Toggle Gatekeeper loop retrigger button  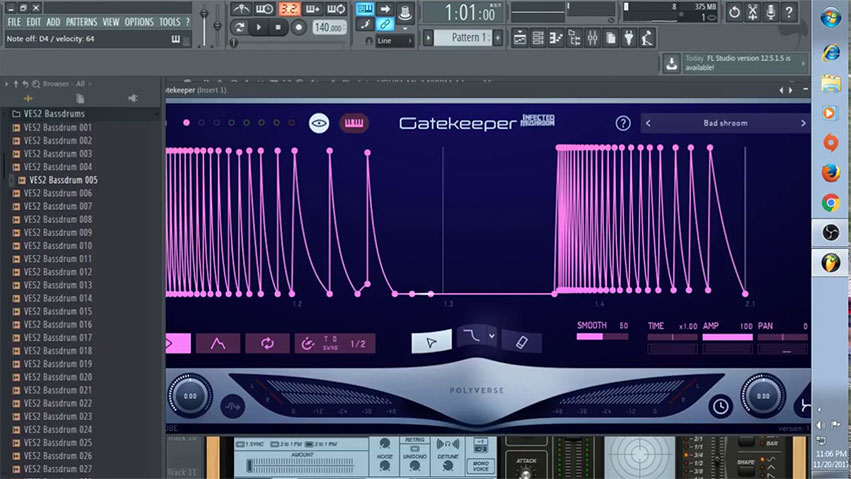coord(267,343)
